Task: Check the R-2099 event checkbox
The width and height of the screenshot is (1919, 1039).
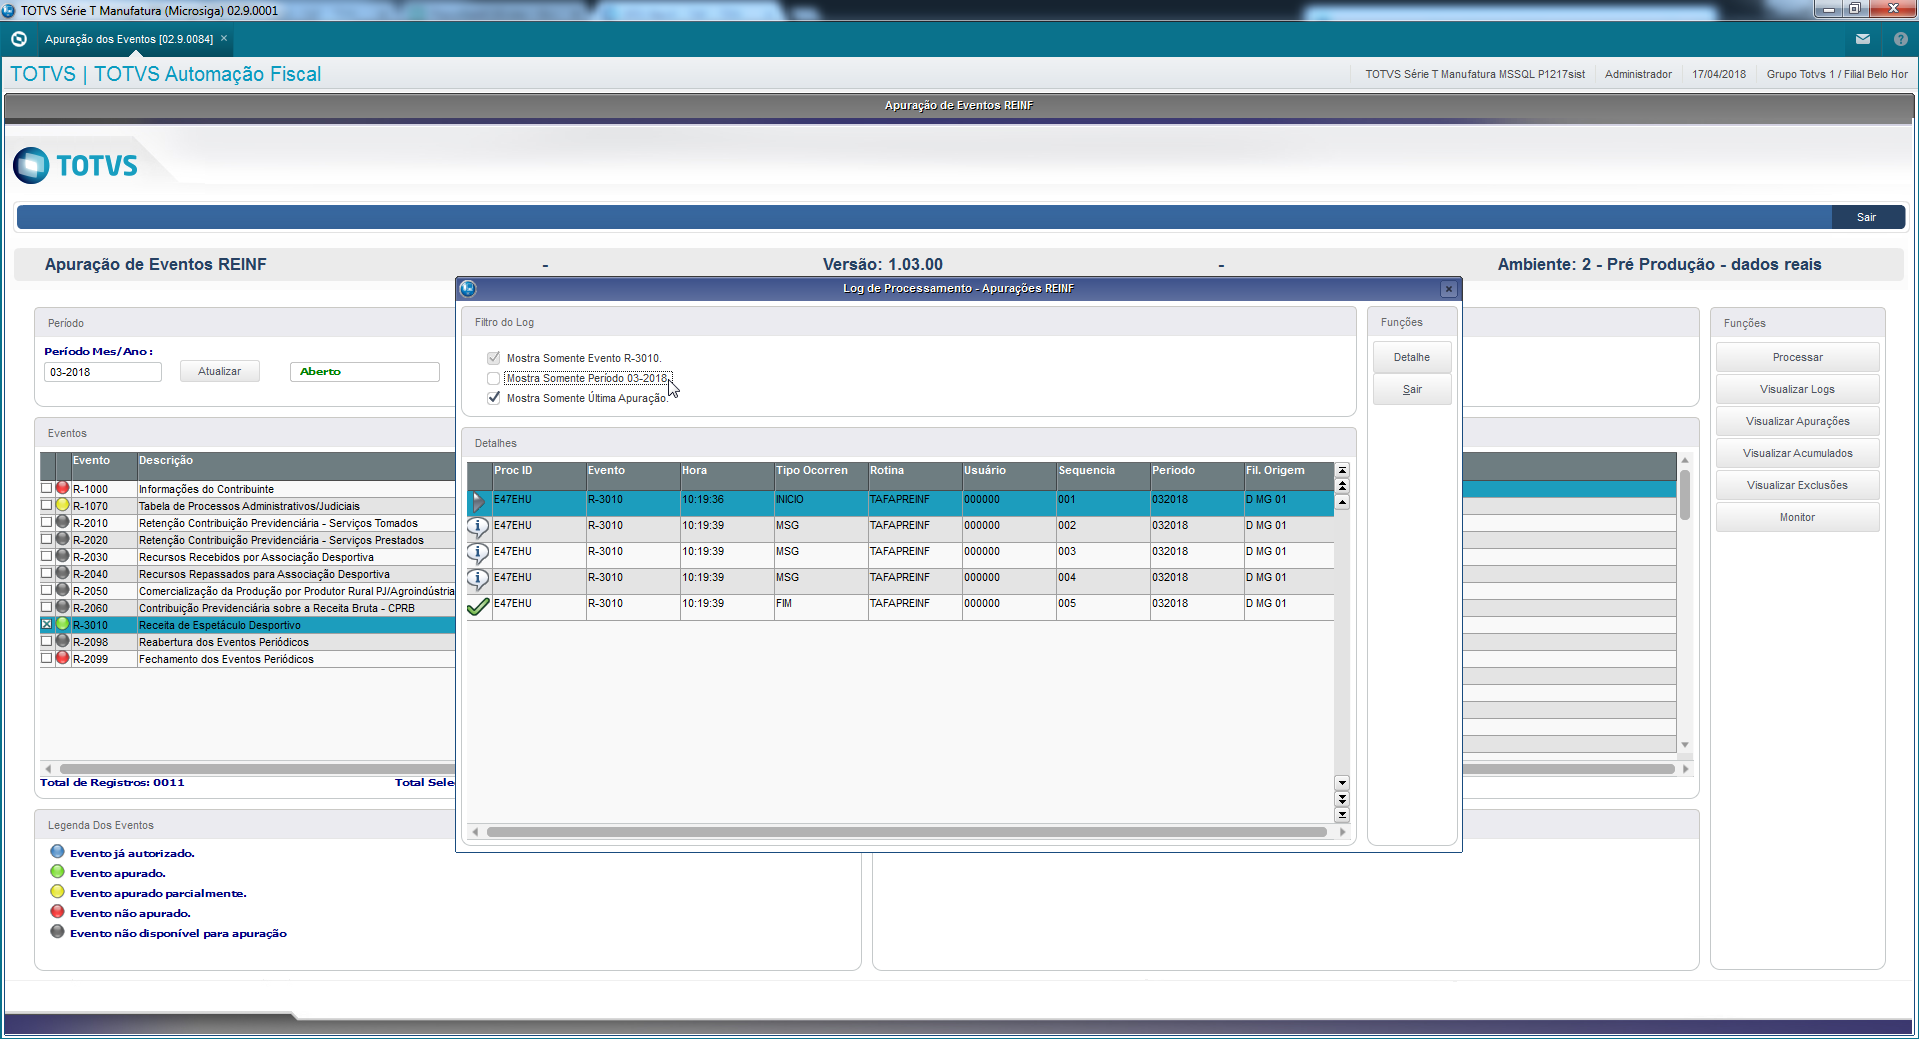Action: tap(46, 658)
